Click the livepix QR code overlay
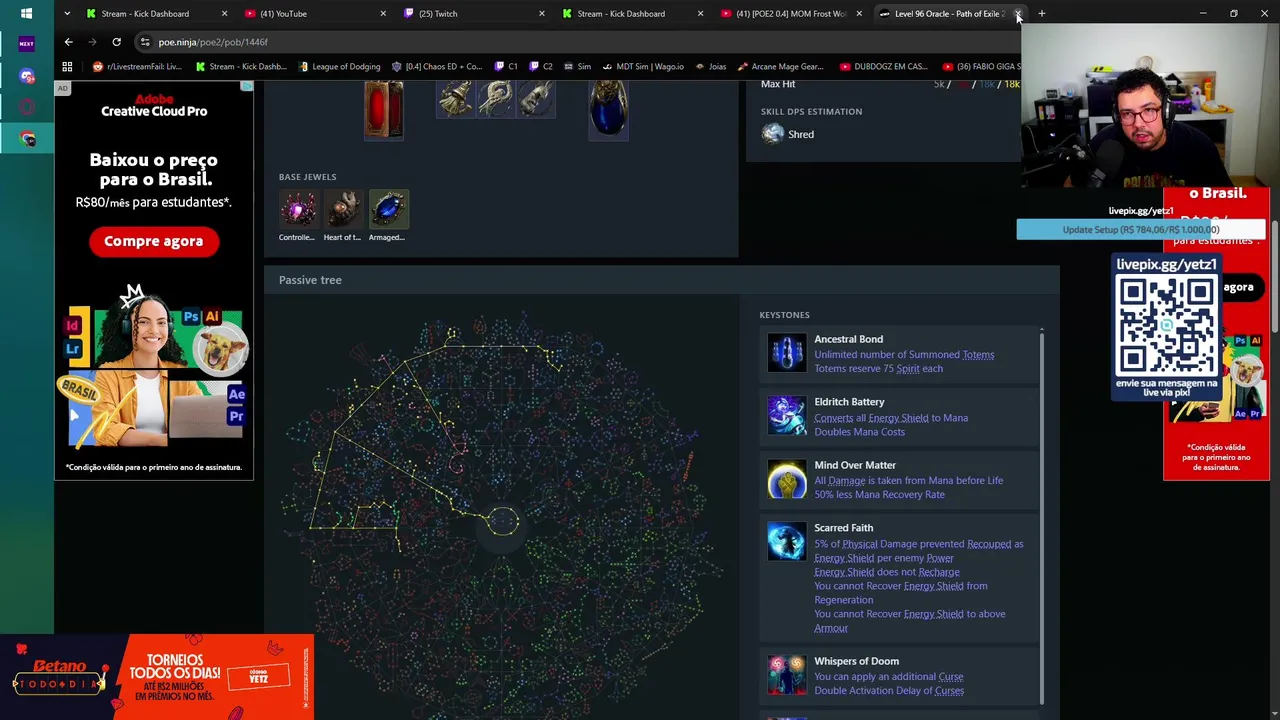Screen dimensions: 1280x720 [1166, 326]
